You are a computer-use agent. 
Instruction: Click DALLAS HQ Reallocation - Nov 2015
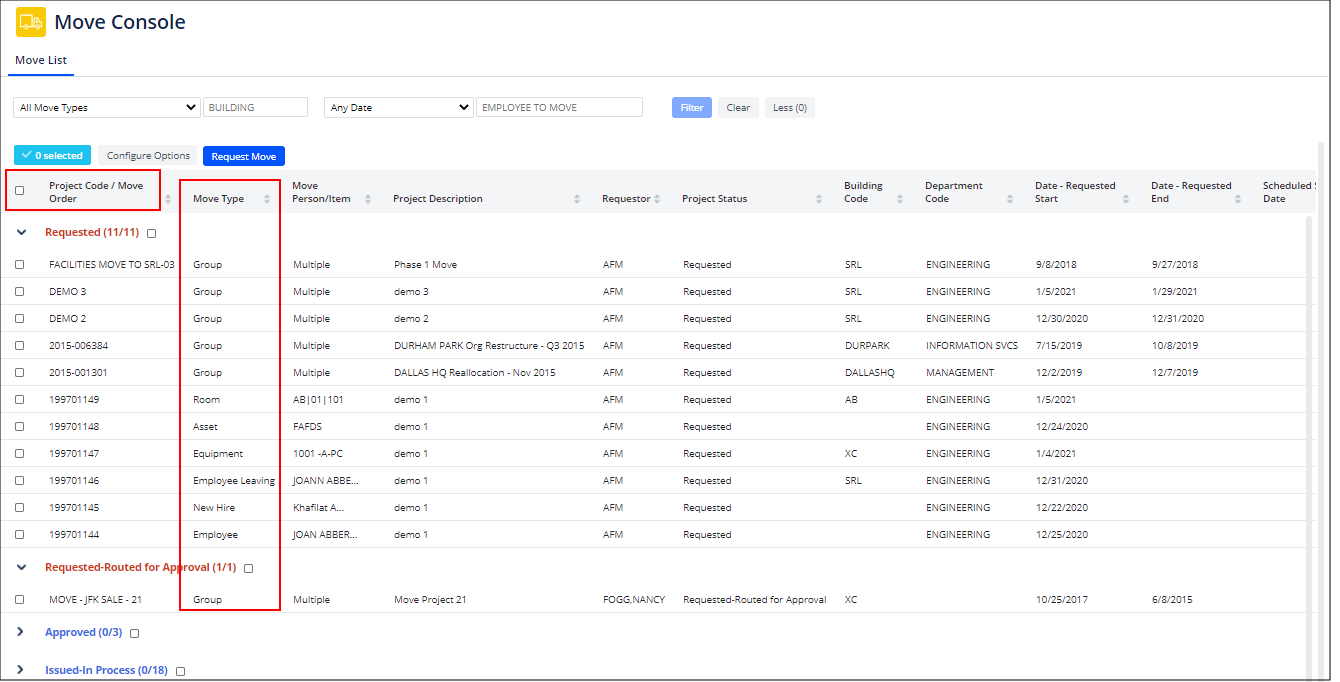[475, 373]
